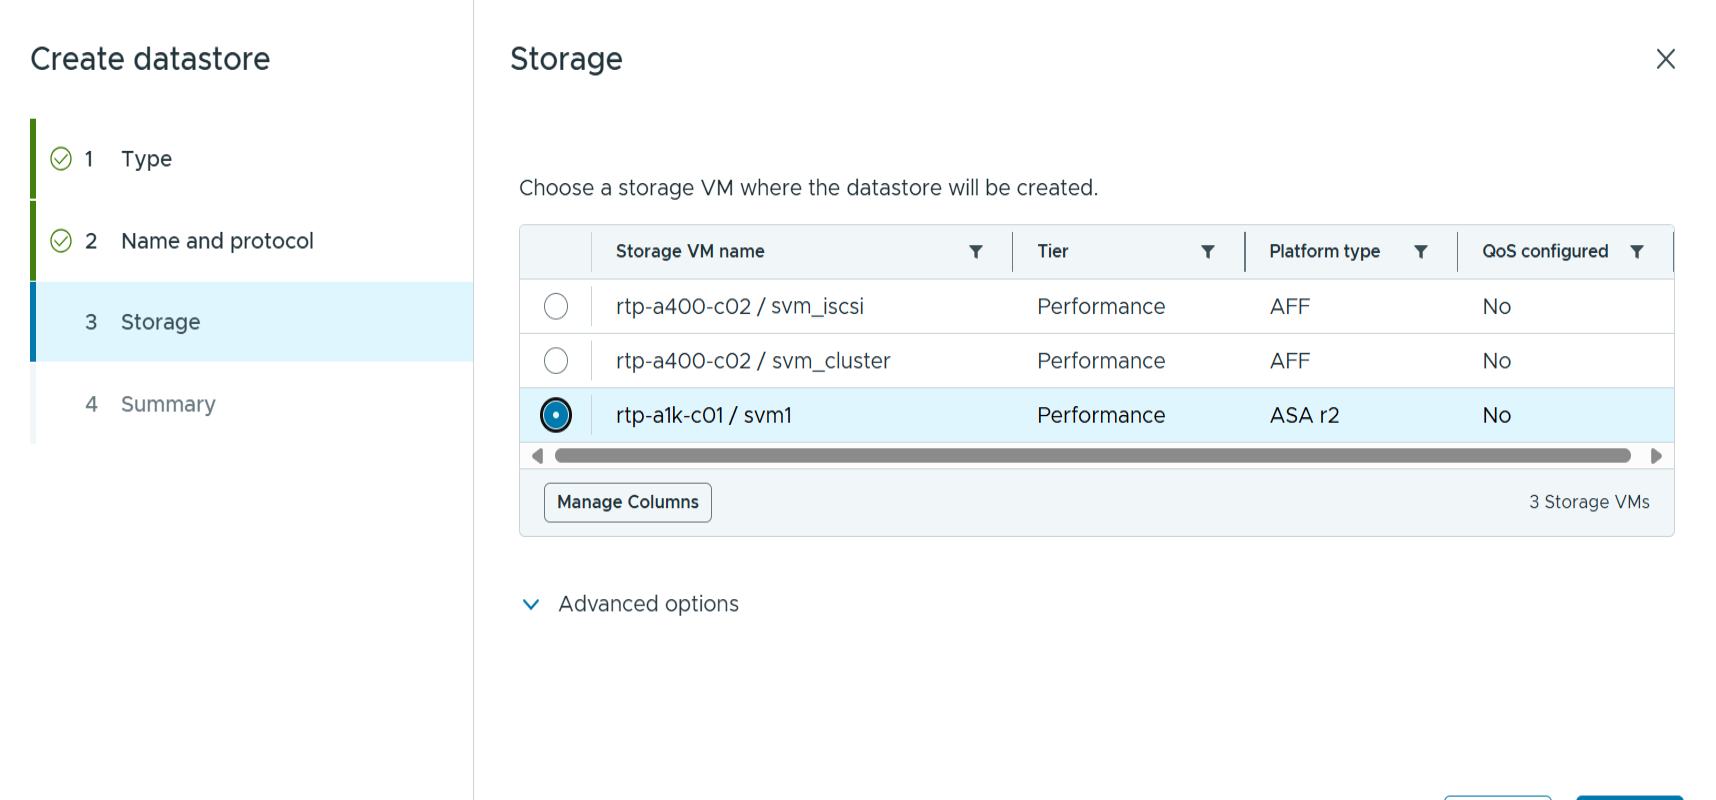Viewport: 1716px width, 800px height.
Task: Sort by Storage VM name header
Action: tap(690, 252)
